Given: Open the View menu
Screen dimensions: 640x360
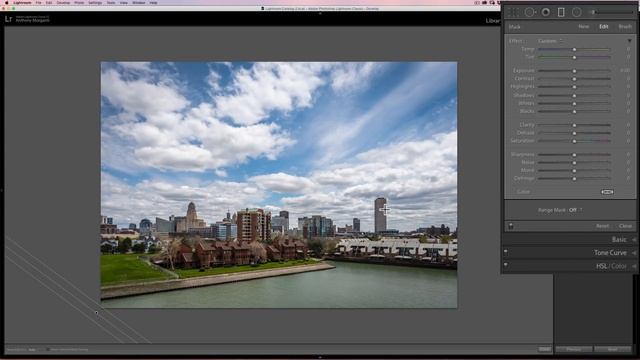Looking at the screenshot, I should pos(124,2).
